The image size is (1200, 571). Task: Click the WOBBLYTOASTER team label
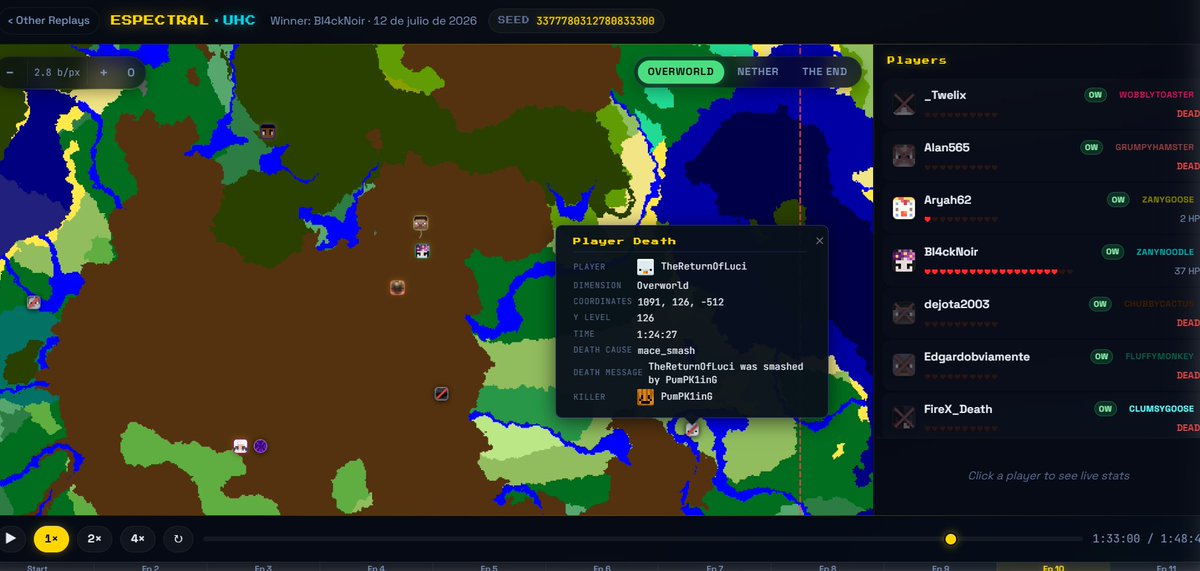point(1156,95)
